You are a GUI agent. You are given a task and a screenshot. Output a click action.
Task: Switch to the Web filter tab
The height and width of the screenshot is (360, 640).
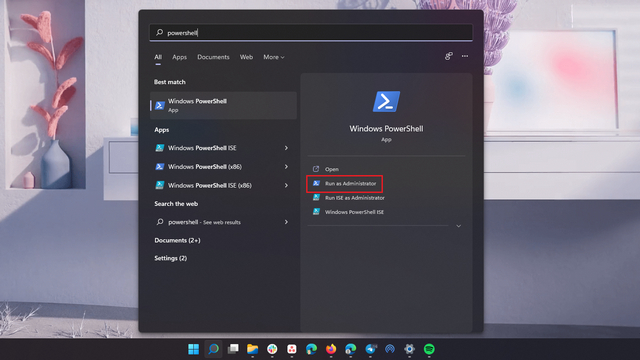[246, 57]
